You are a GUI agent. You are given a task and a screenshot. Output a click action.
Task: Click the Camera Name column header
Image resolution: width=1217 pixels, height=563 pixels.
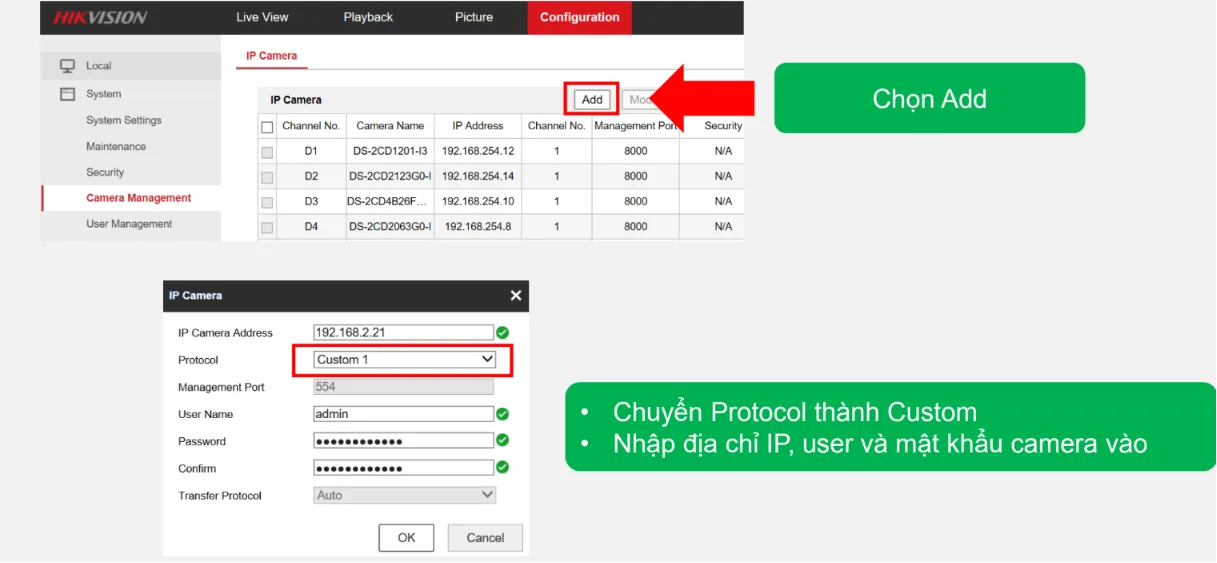coord(390,126)
